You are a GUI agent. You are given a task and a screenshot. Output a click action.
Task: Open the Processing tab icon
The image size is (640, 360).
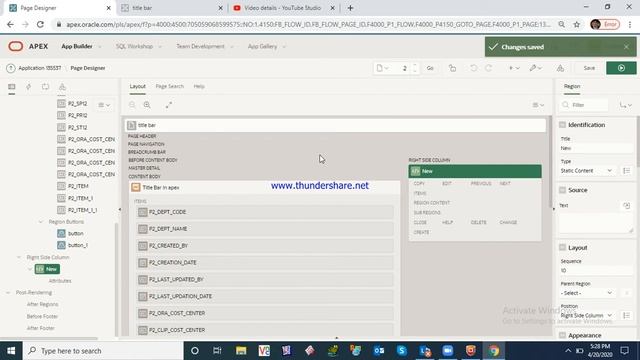click(x=45, y=87)
